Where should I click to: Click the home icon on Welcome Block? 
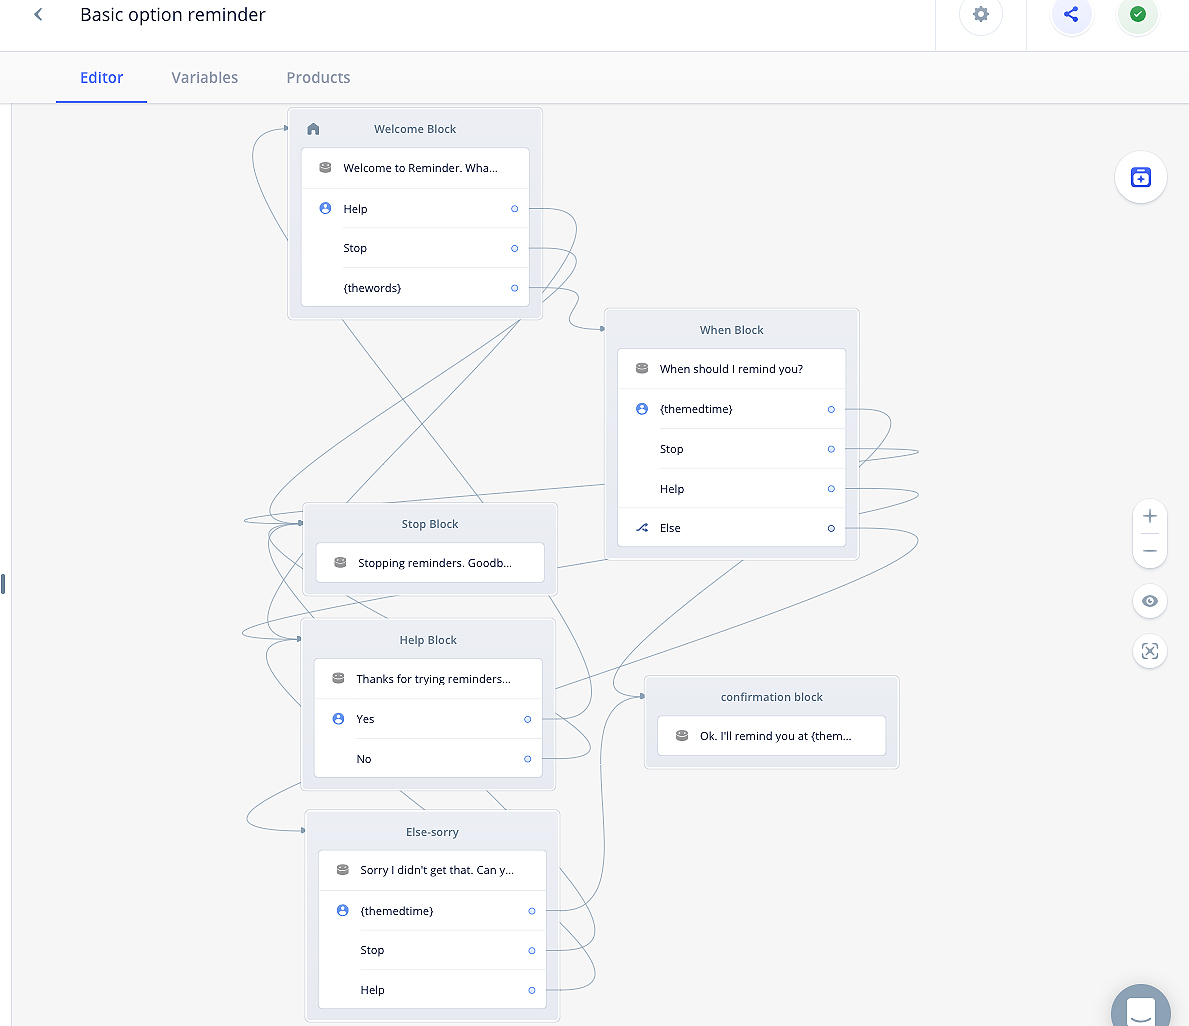point(313,129)
